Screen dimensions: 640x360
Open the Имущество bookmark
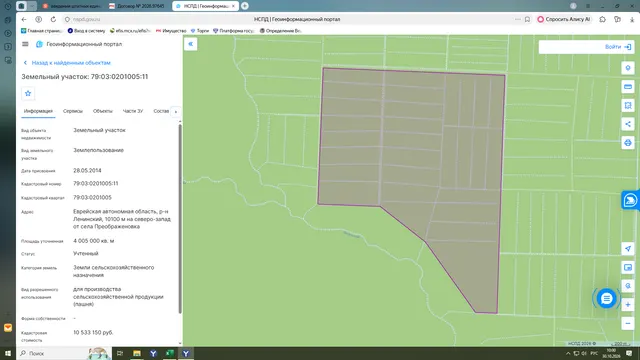pyautogui.click(x=171, y=31)
